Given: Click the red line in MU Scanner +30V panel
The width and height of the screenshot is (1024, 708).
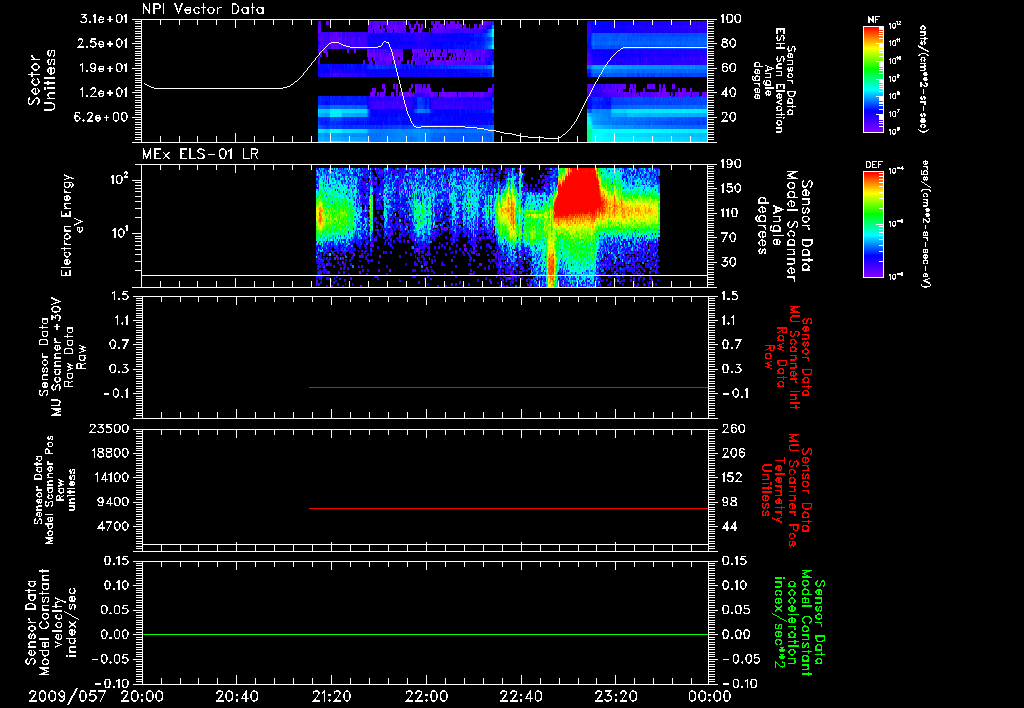Looking at the screenshot, I should (x=508, y=387).
